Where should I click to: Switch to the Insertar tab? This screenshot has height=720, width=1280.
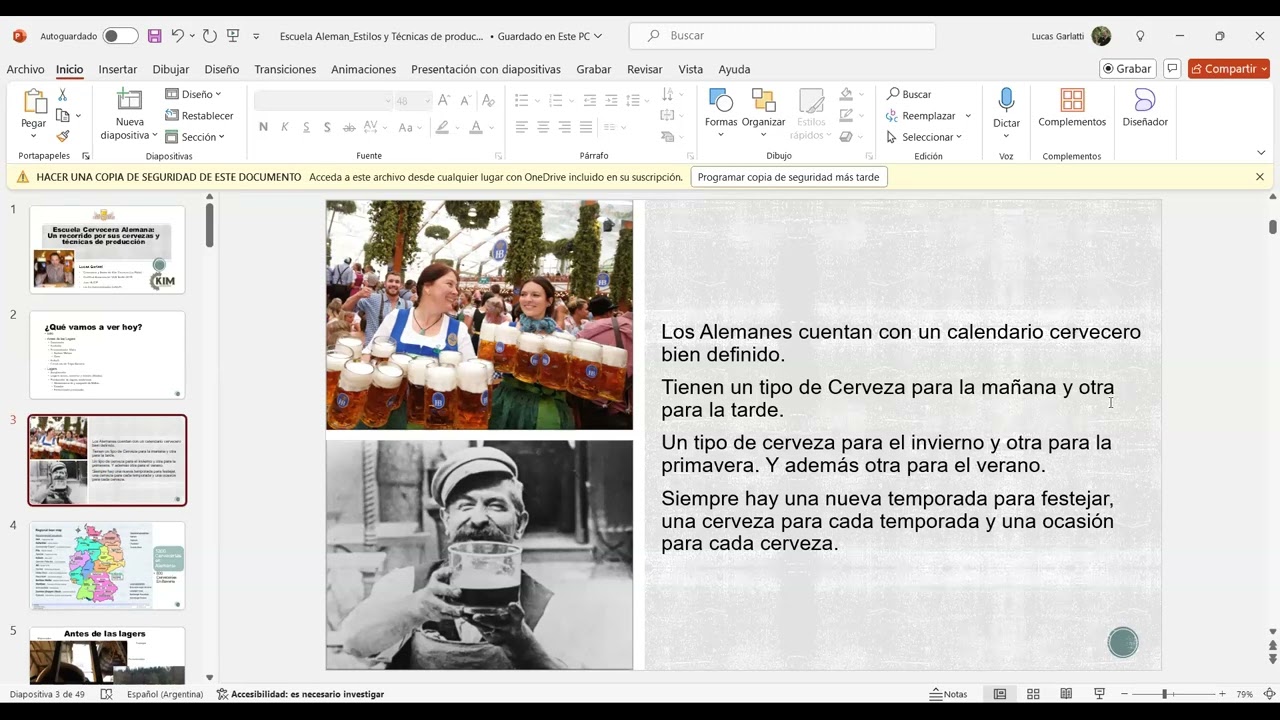tap(117, 69)
